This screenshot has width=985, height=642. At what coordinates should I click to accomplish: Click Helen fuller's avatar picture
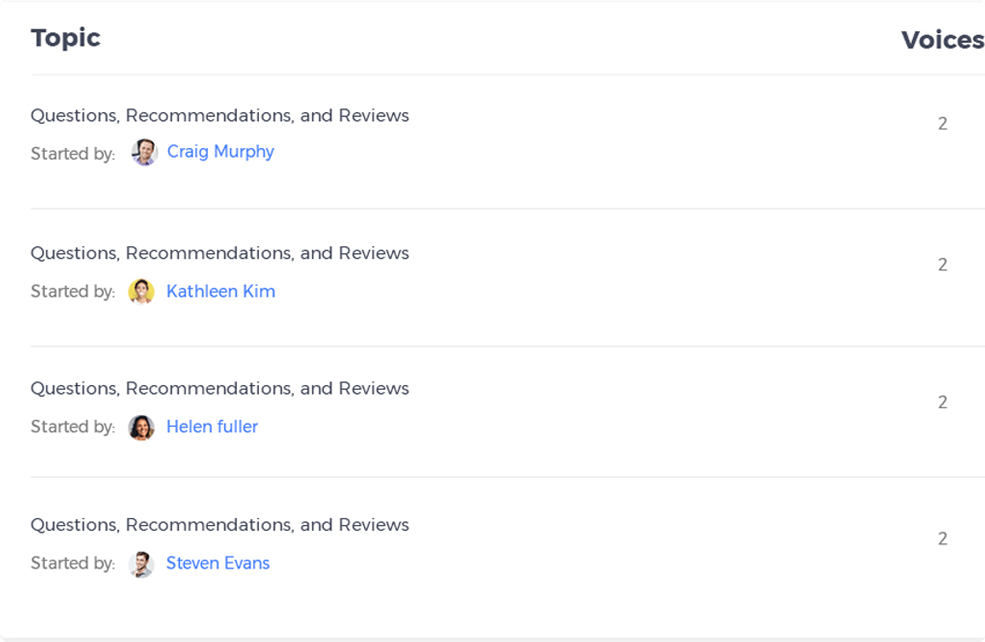click(142, 427)
